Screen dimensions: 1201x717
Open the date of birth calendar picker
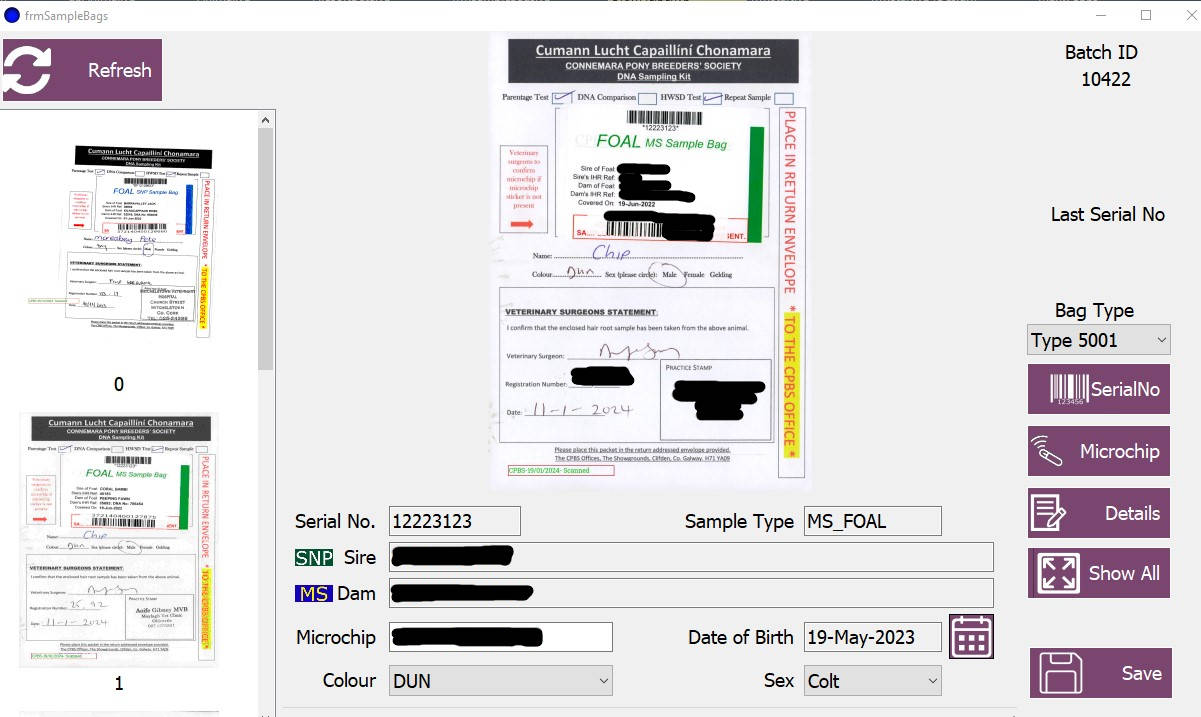click(972, 637)
